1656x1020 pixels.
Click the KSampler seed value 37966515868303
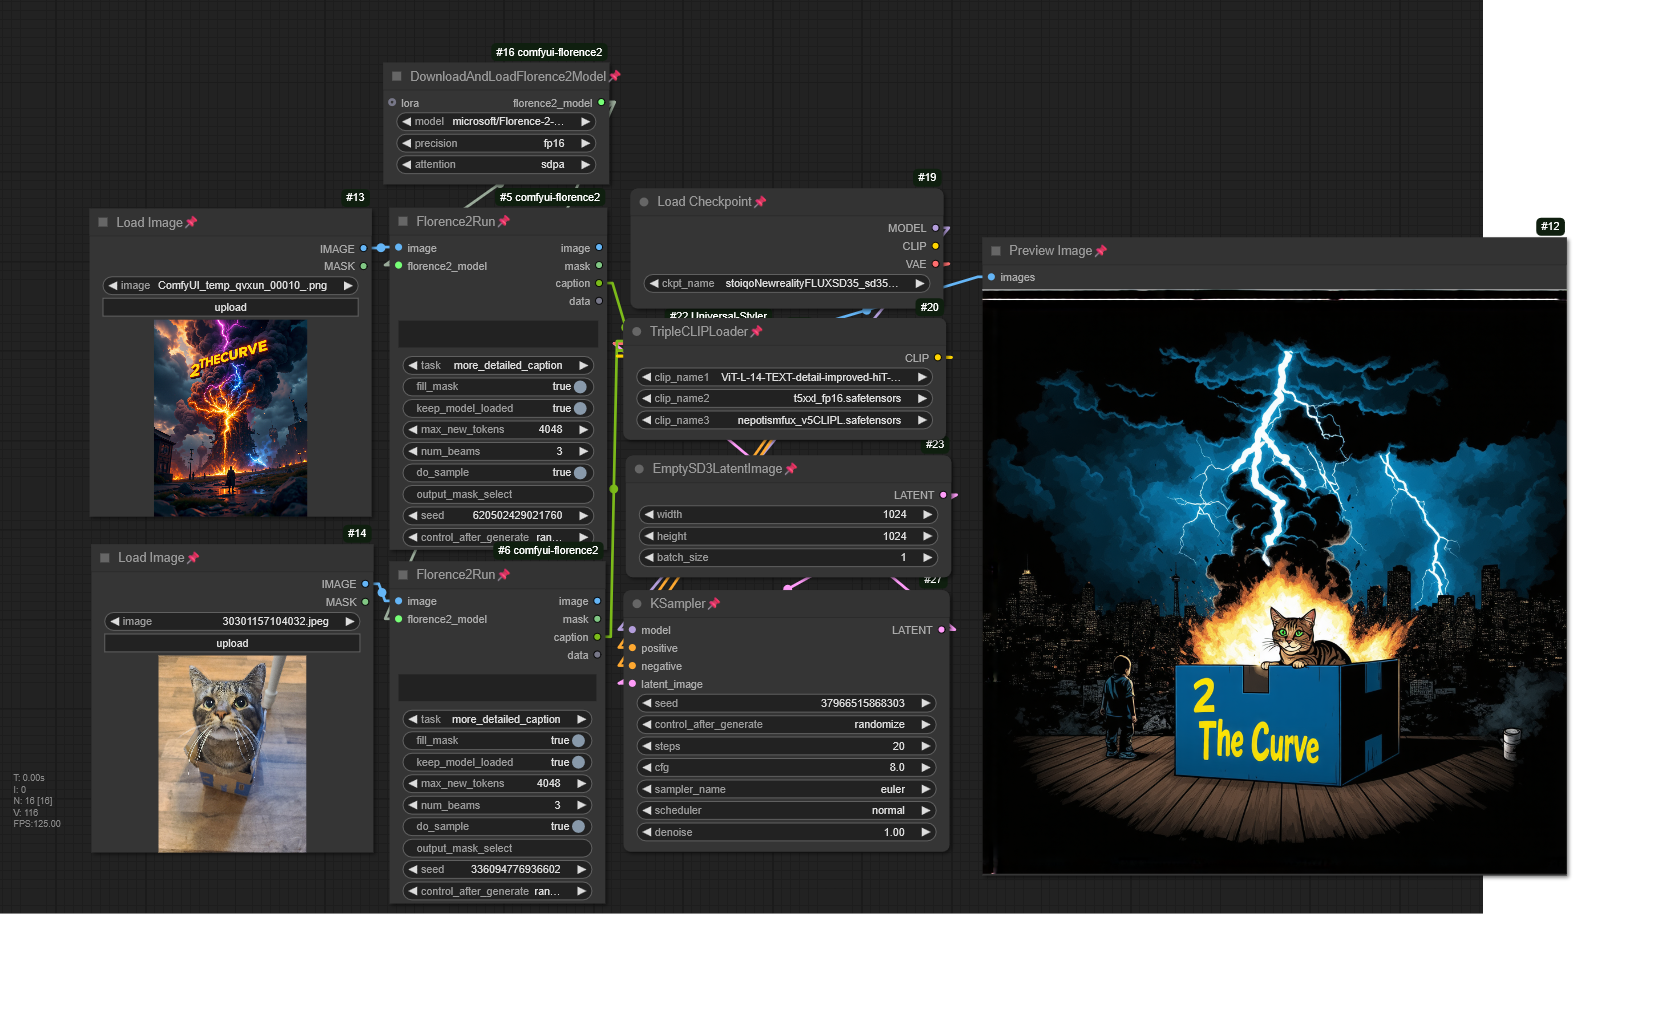tap(862, 704)
